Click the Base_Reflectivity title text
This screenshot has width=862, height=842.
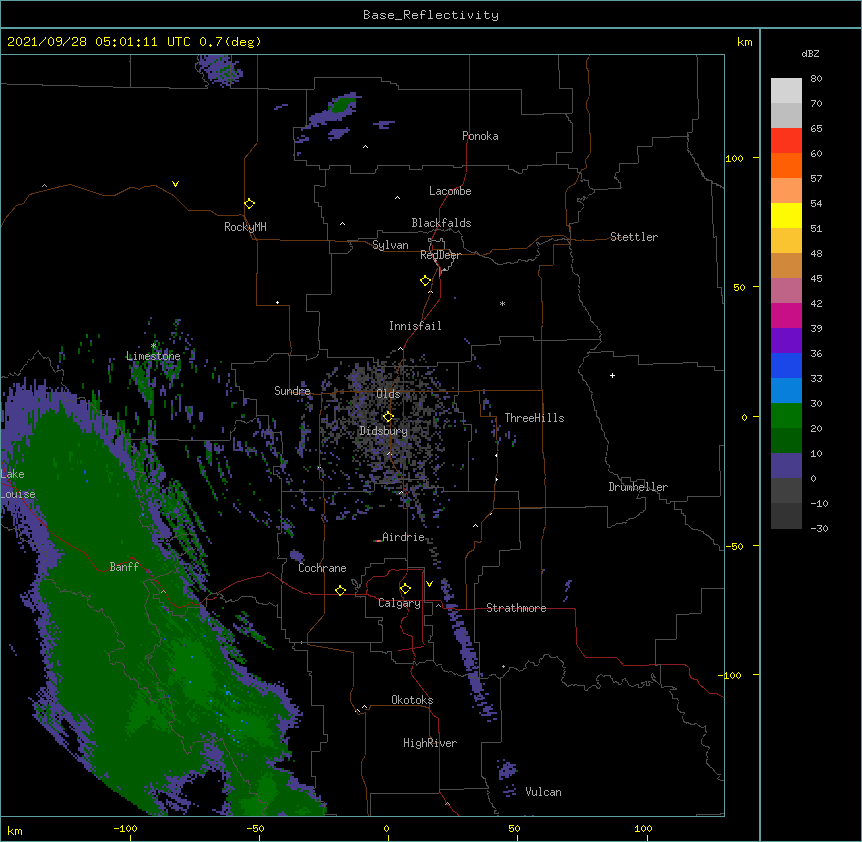click(431, 15)
